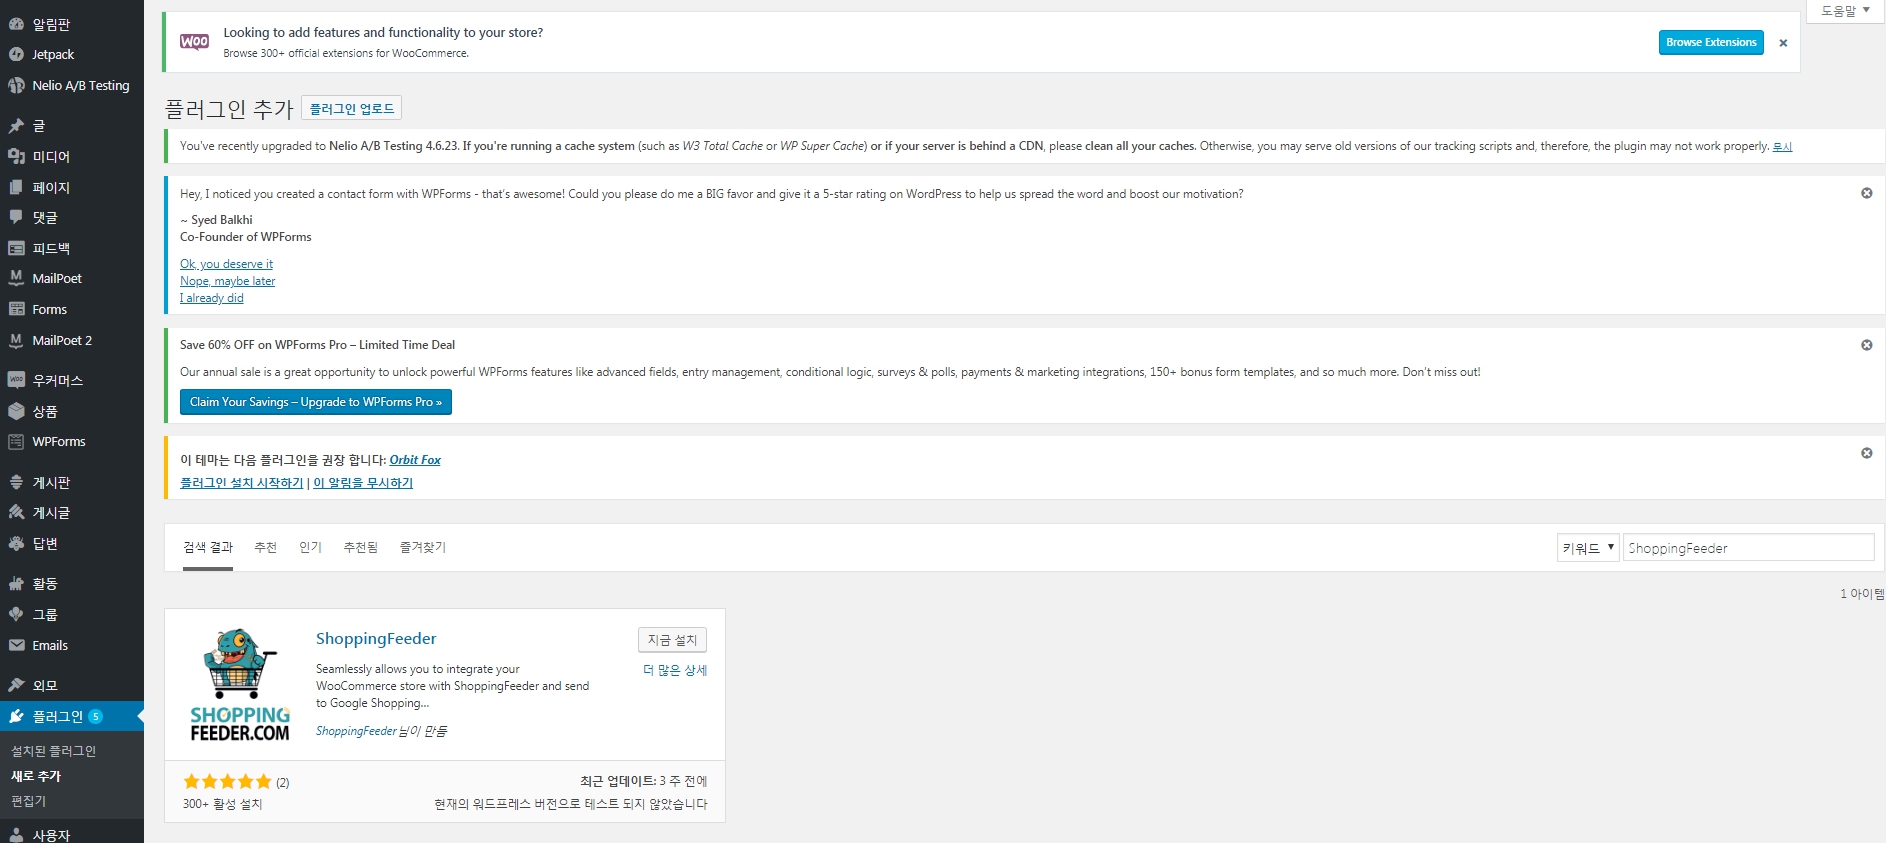1886x843 pixels.
Task: Open the 키워드 search type dropdown
Action: click(x=1587, y=548)
